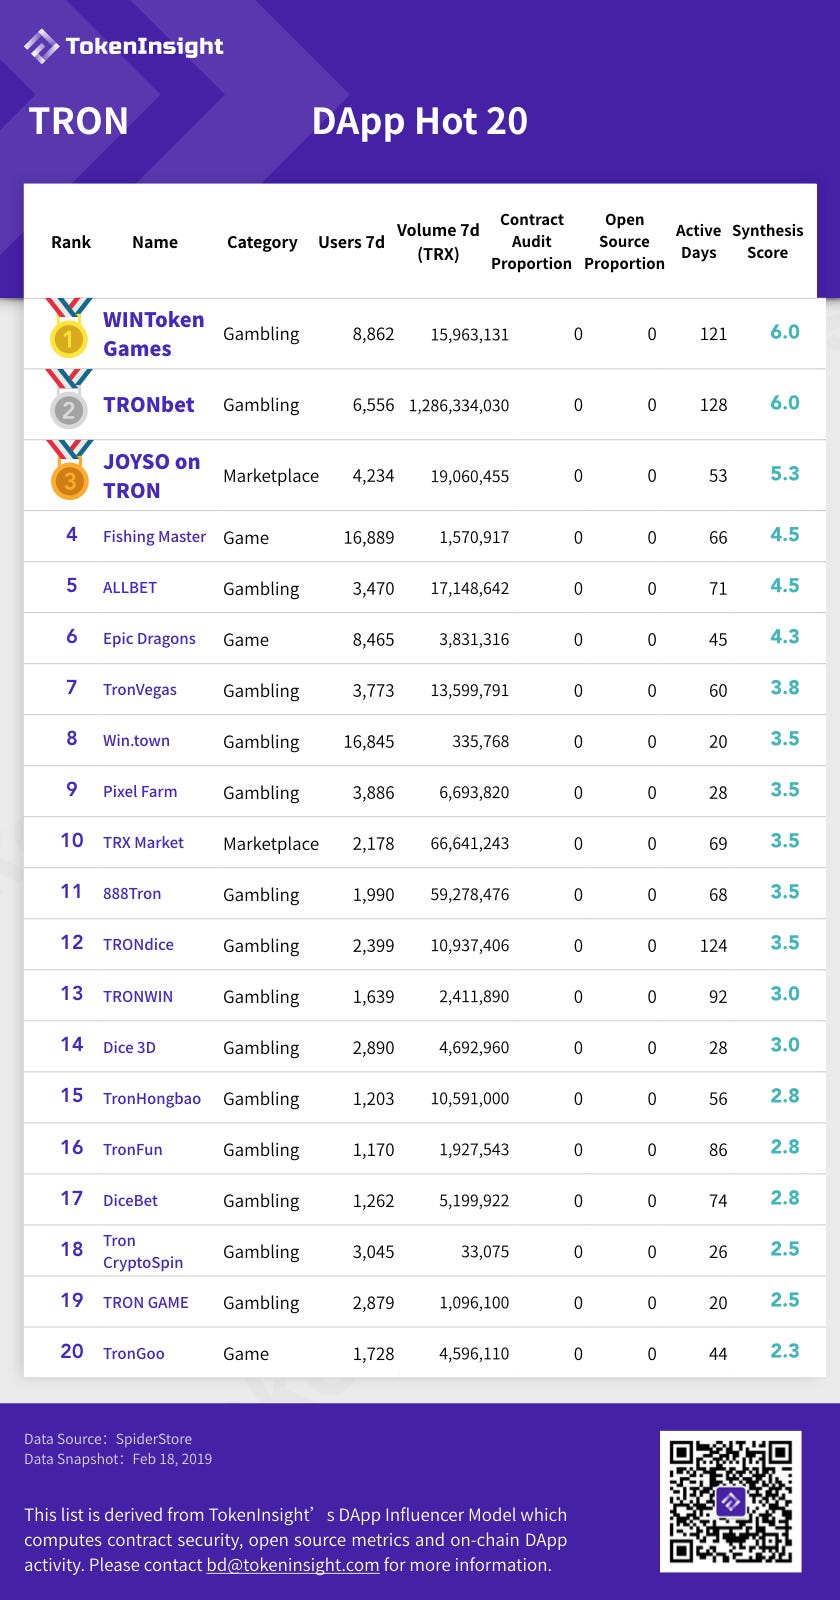Click the Fishing Master name link

(154, 537)
